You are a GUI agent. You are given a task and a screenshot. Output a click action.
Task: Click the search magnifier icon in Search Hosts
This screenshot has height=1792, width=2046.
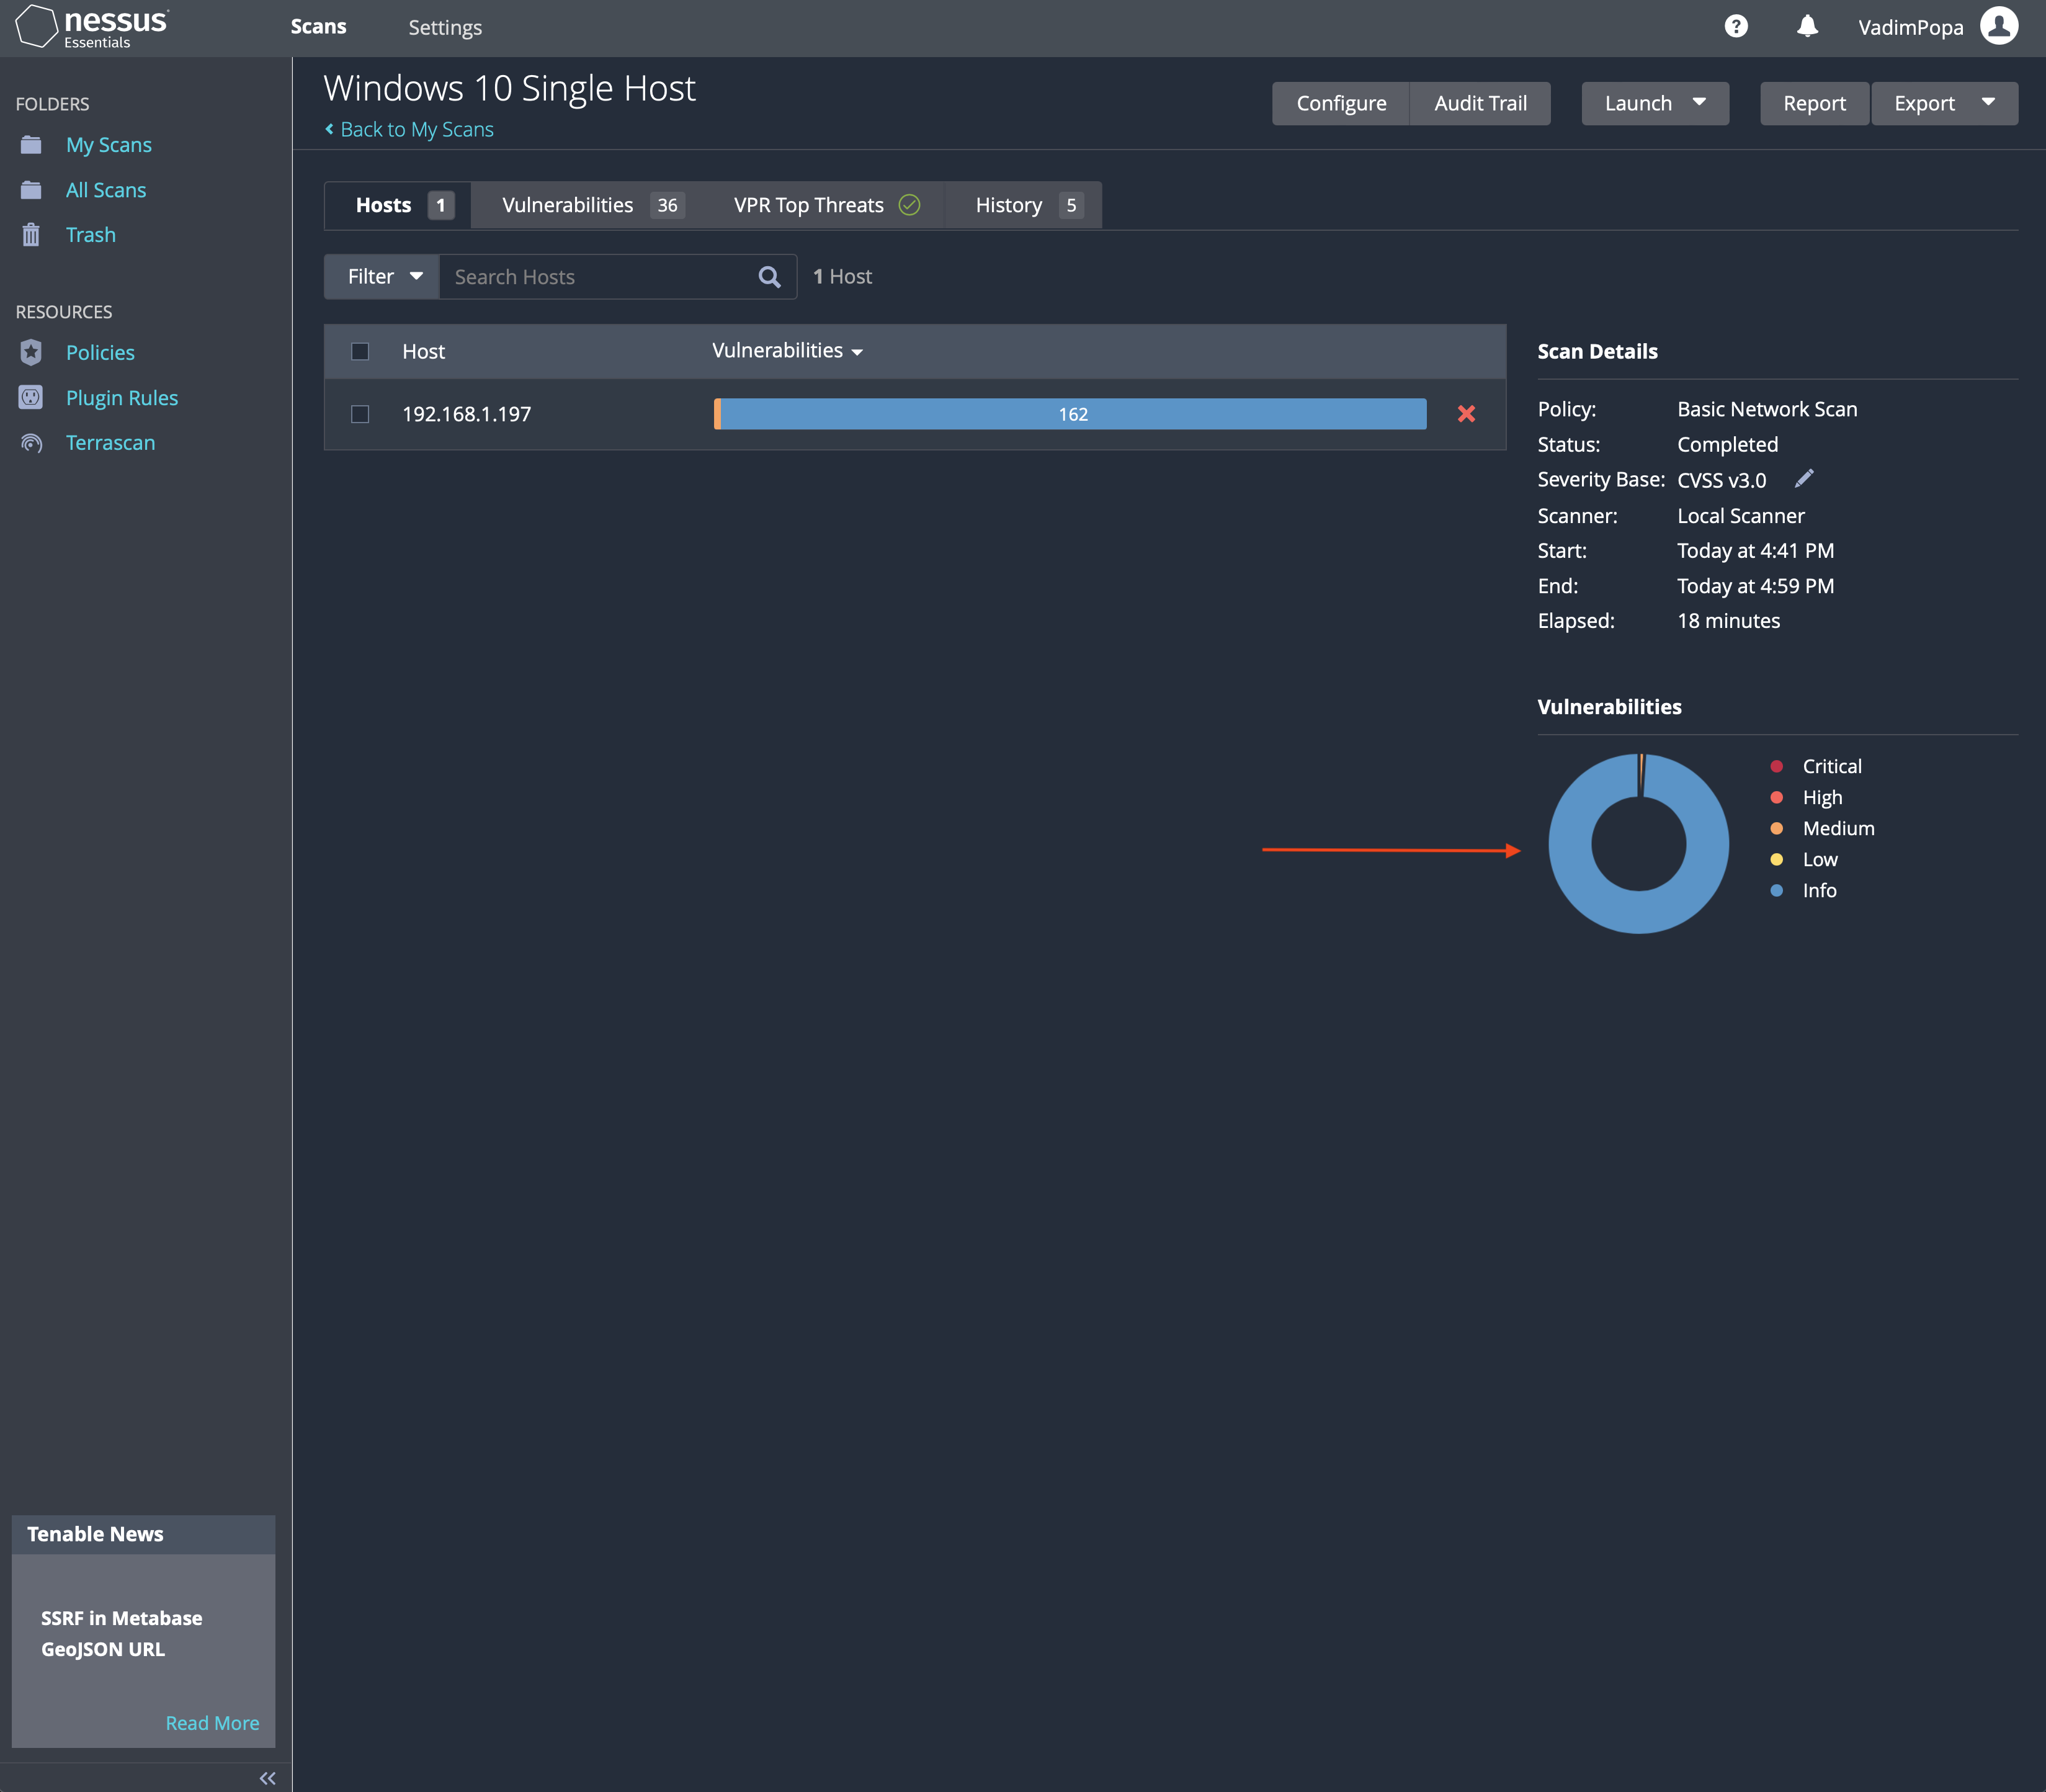tap(769, 277)
